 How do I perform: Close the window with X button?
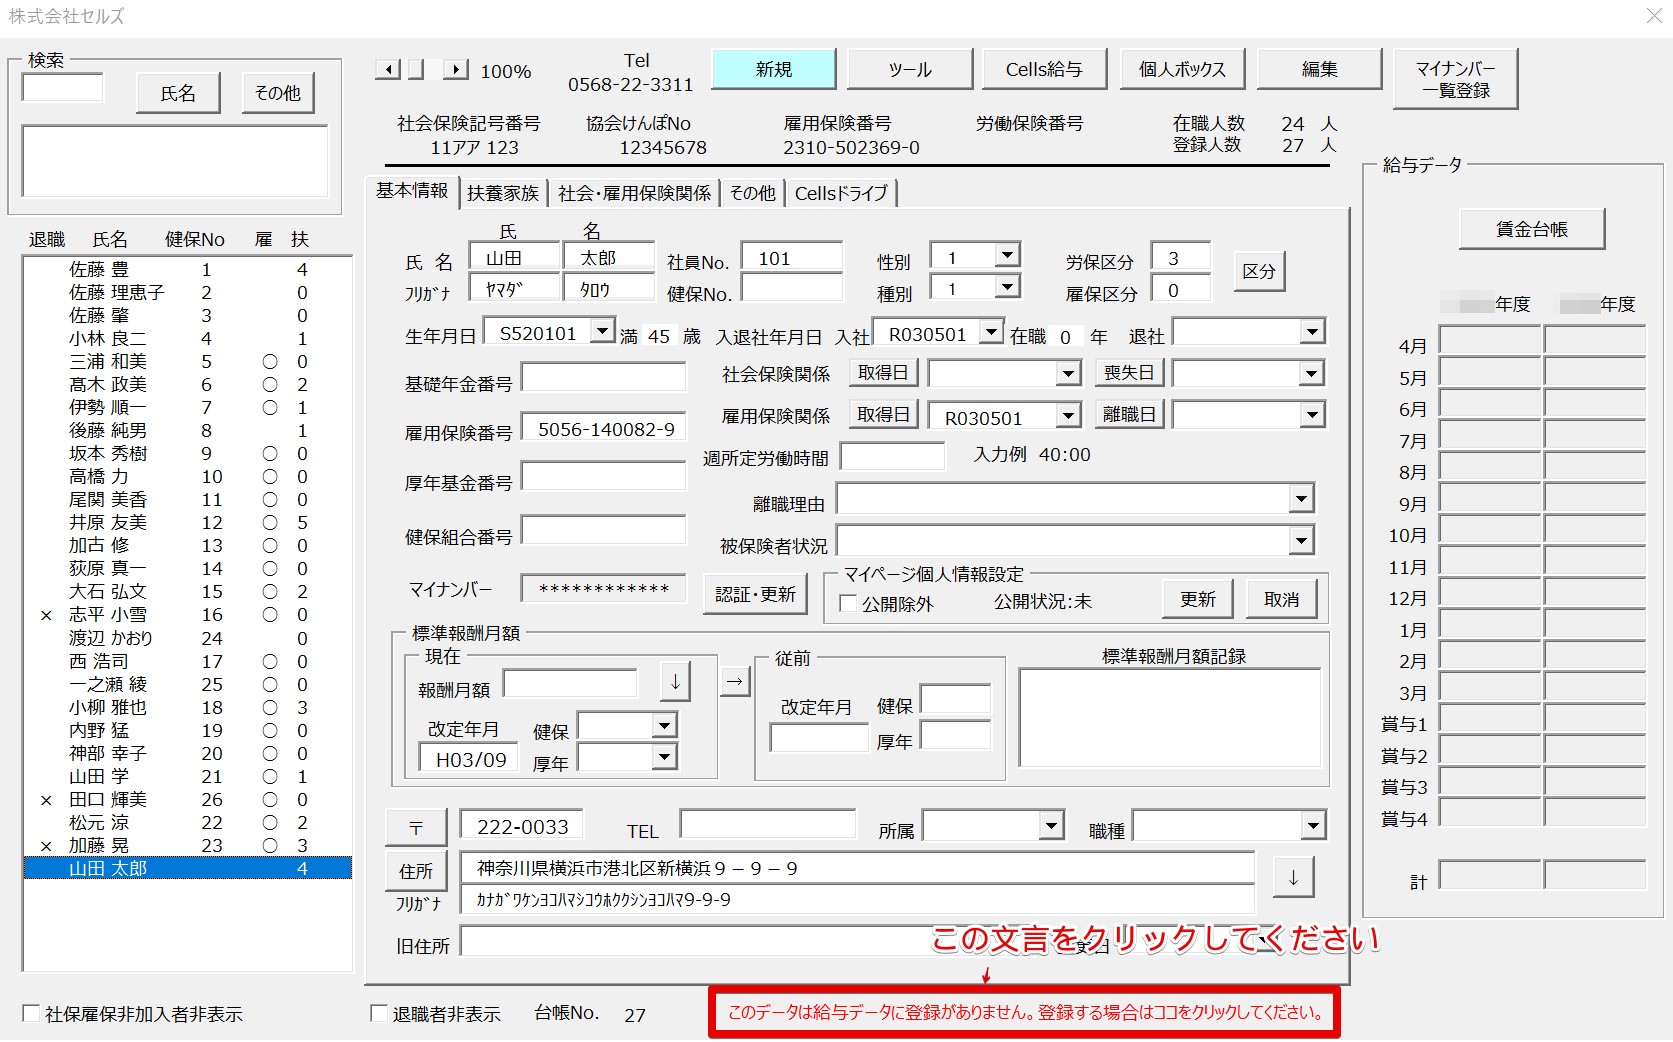(1654, 15)
